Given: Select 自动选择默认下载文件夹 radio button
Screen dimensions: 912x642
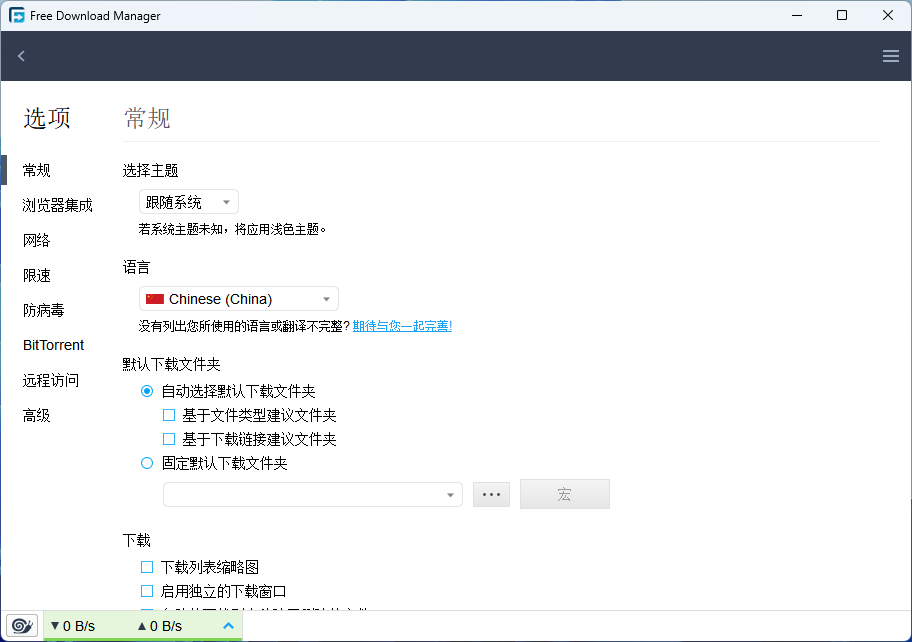Looking at the screenshot, I should pyautogui.click(x=147, y=391).
